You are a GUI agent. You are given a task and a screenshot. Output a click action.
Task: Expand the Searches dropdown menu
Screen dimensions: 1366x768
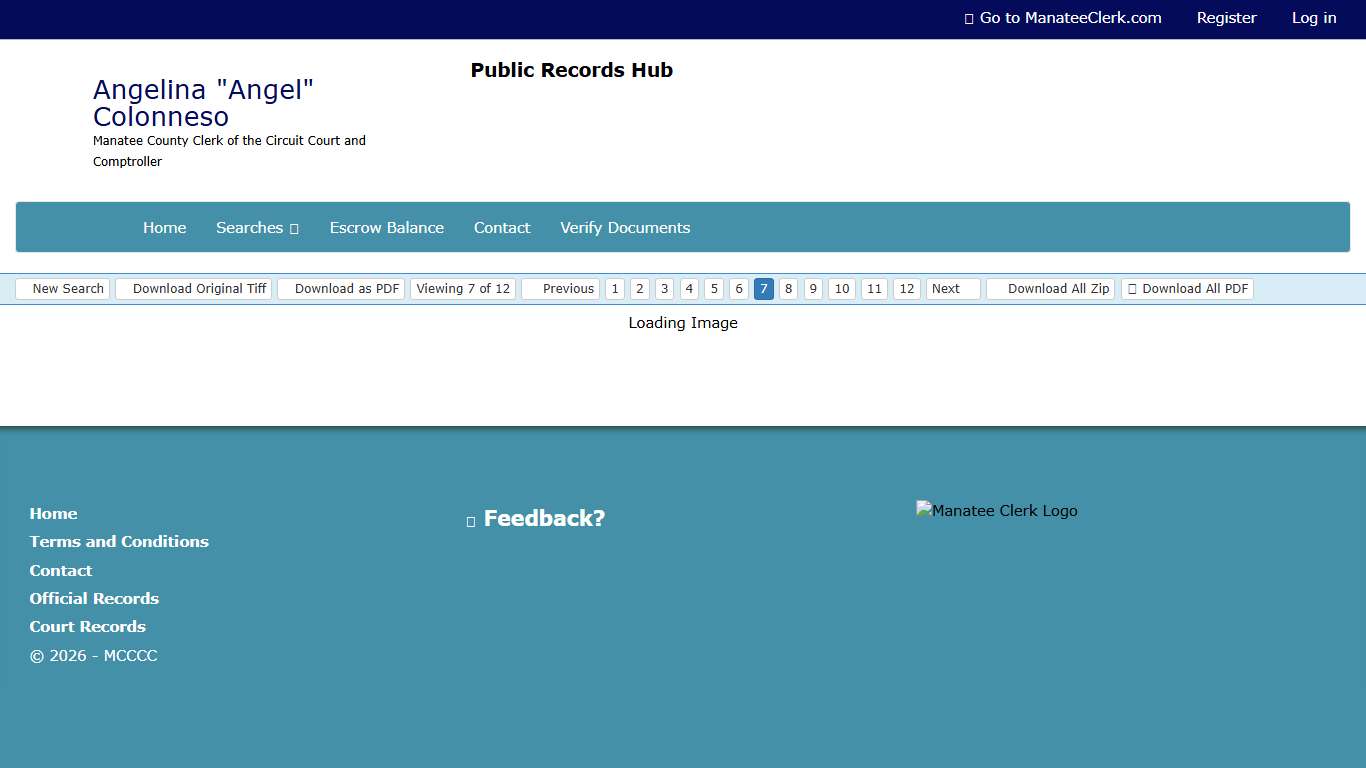[x=257, y=227]
